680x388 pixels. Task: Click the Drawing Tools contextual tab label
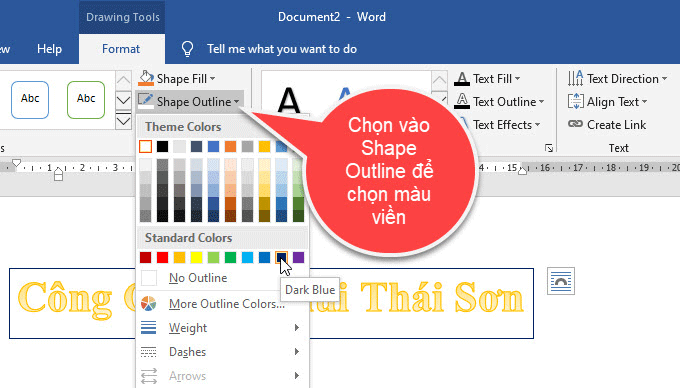tap(123, 17)
